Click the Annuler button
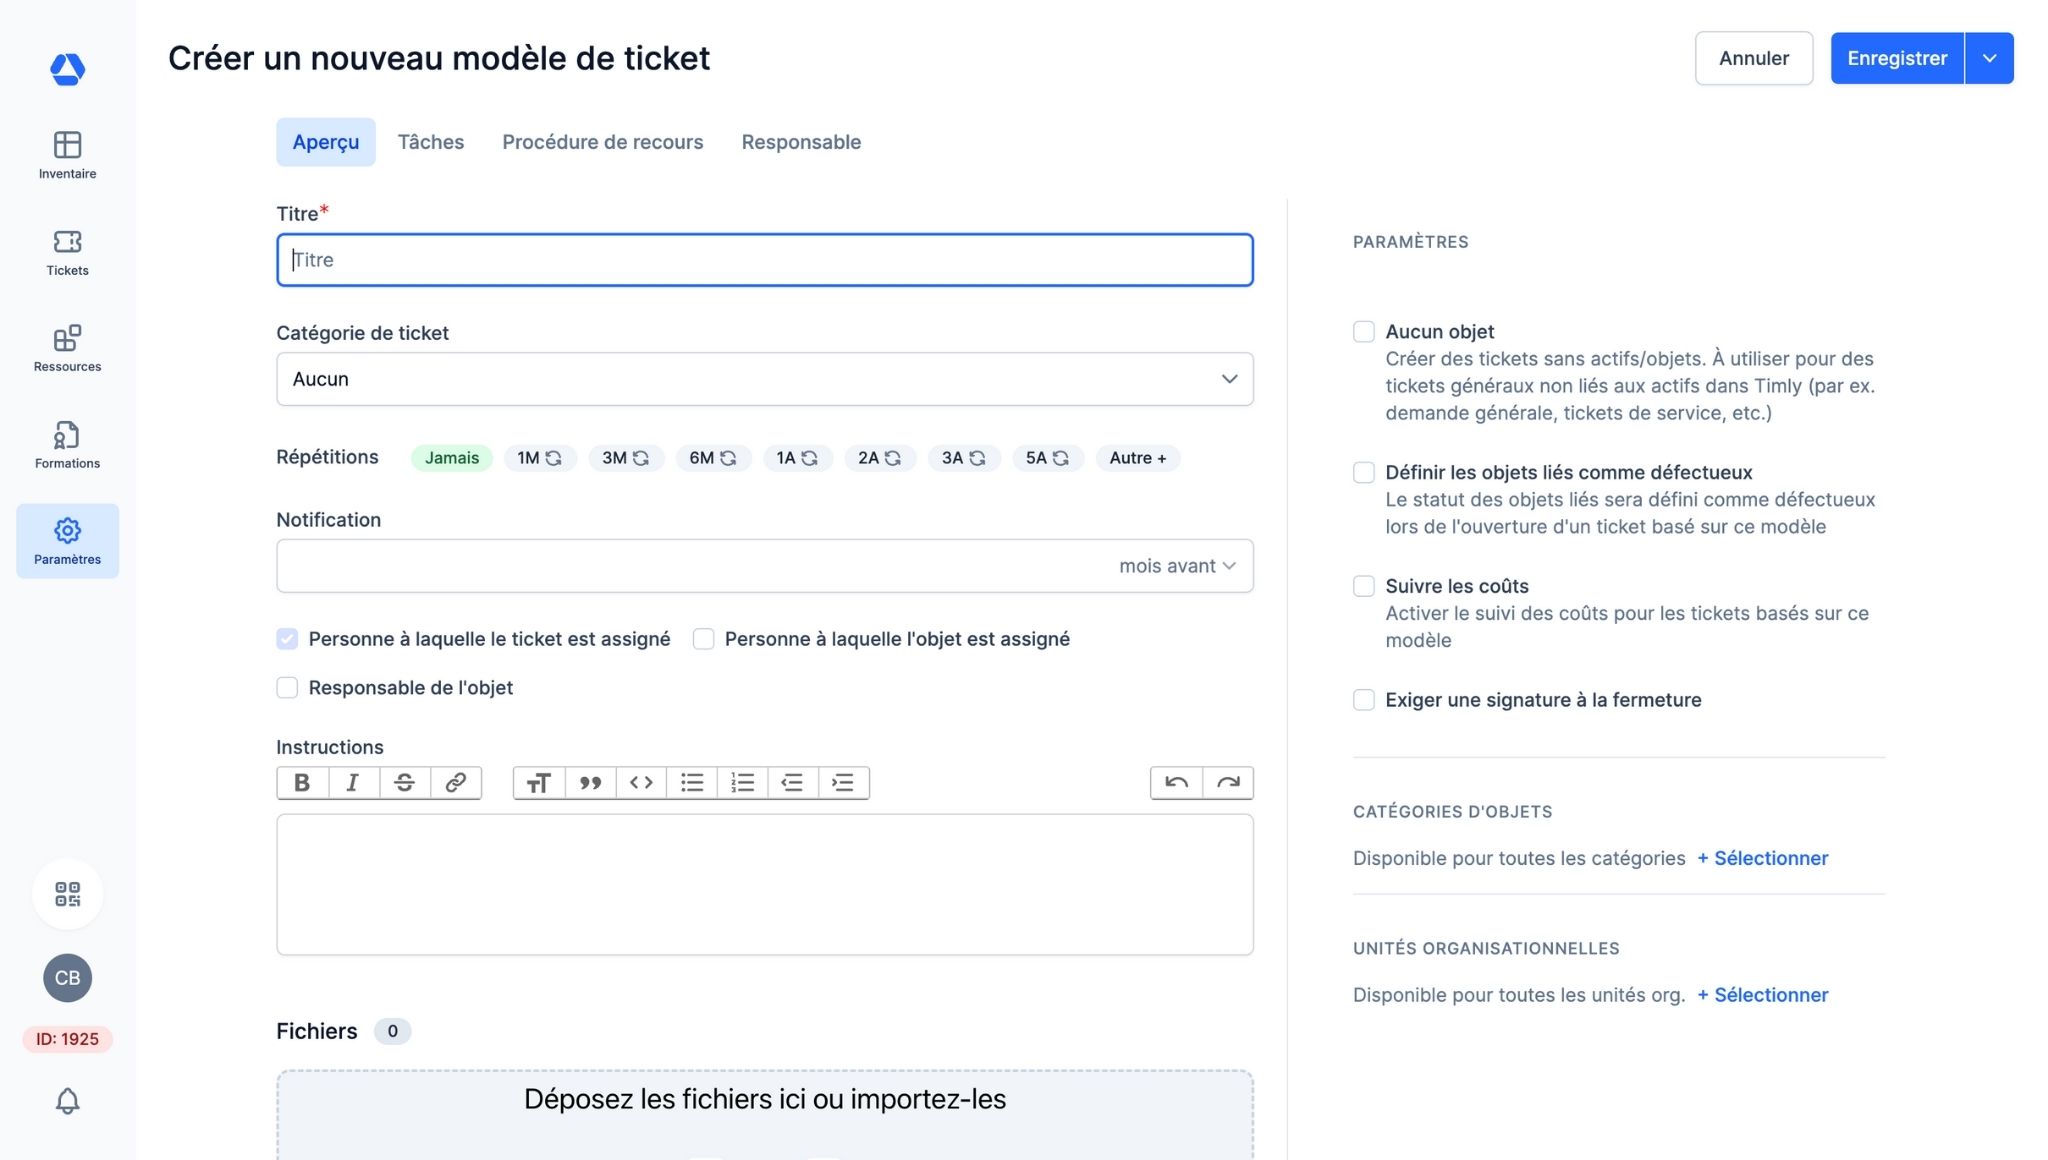Image resolution: width=2048 pixels, height=1160 pixels. coord(1753,58)
